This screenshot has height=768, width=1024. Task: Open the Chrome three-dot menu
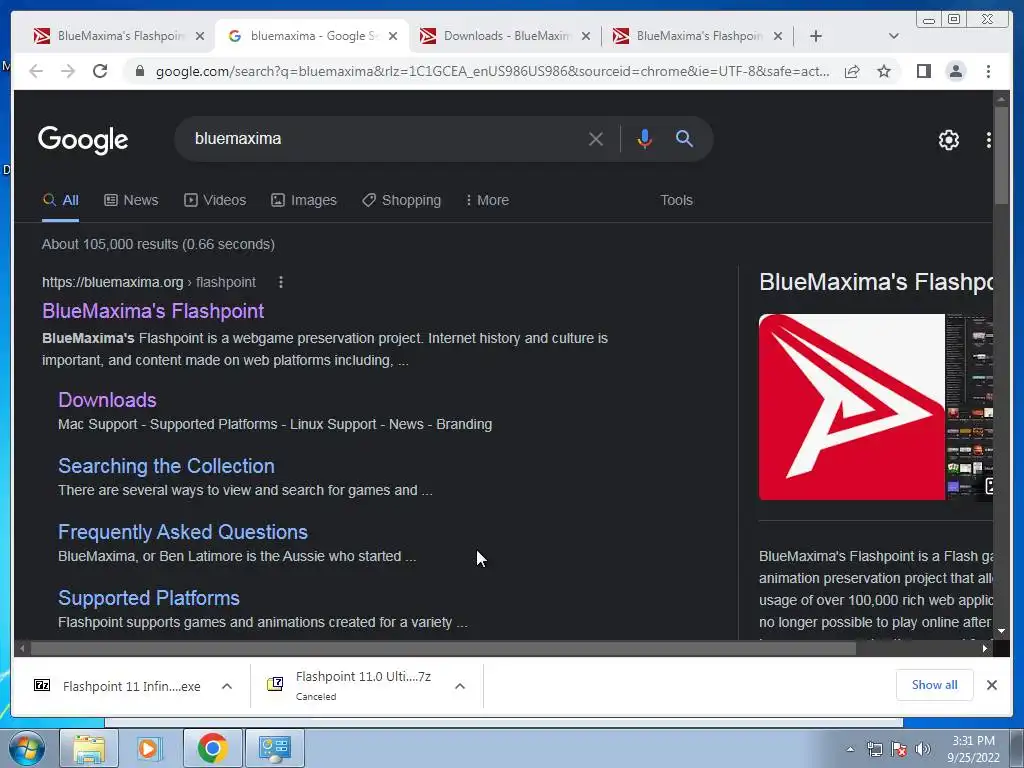click(988, 71)
